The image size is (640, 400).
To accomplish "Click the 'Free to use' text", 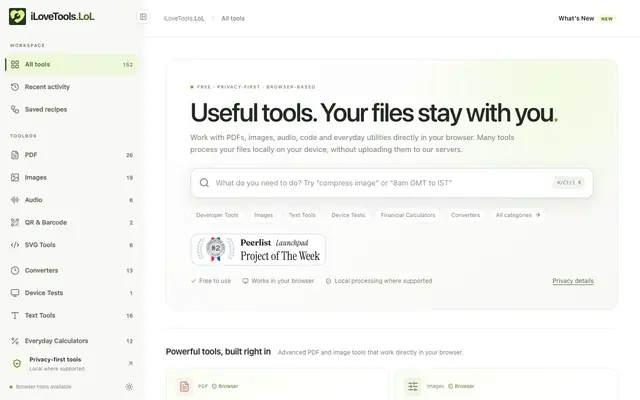I will [x=215, y=281].
